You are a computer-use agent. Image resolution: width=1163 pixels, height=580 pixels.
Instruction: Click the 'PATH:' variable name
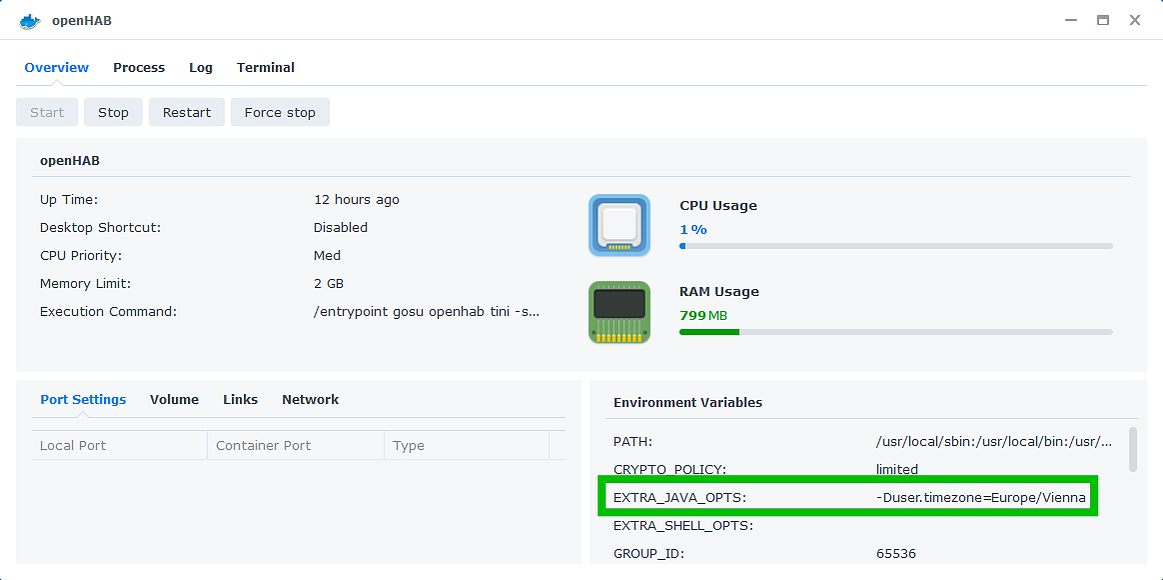coord(633,442)
